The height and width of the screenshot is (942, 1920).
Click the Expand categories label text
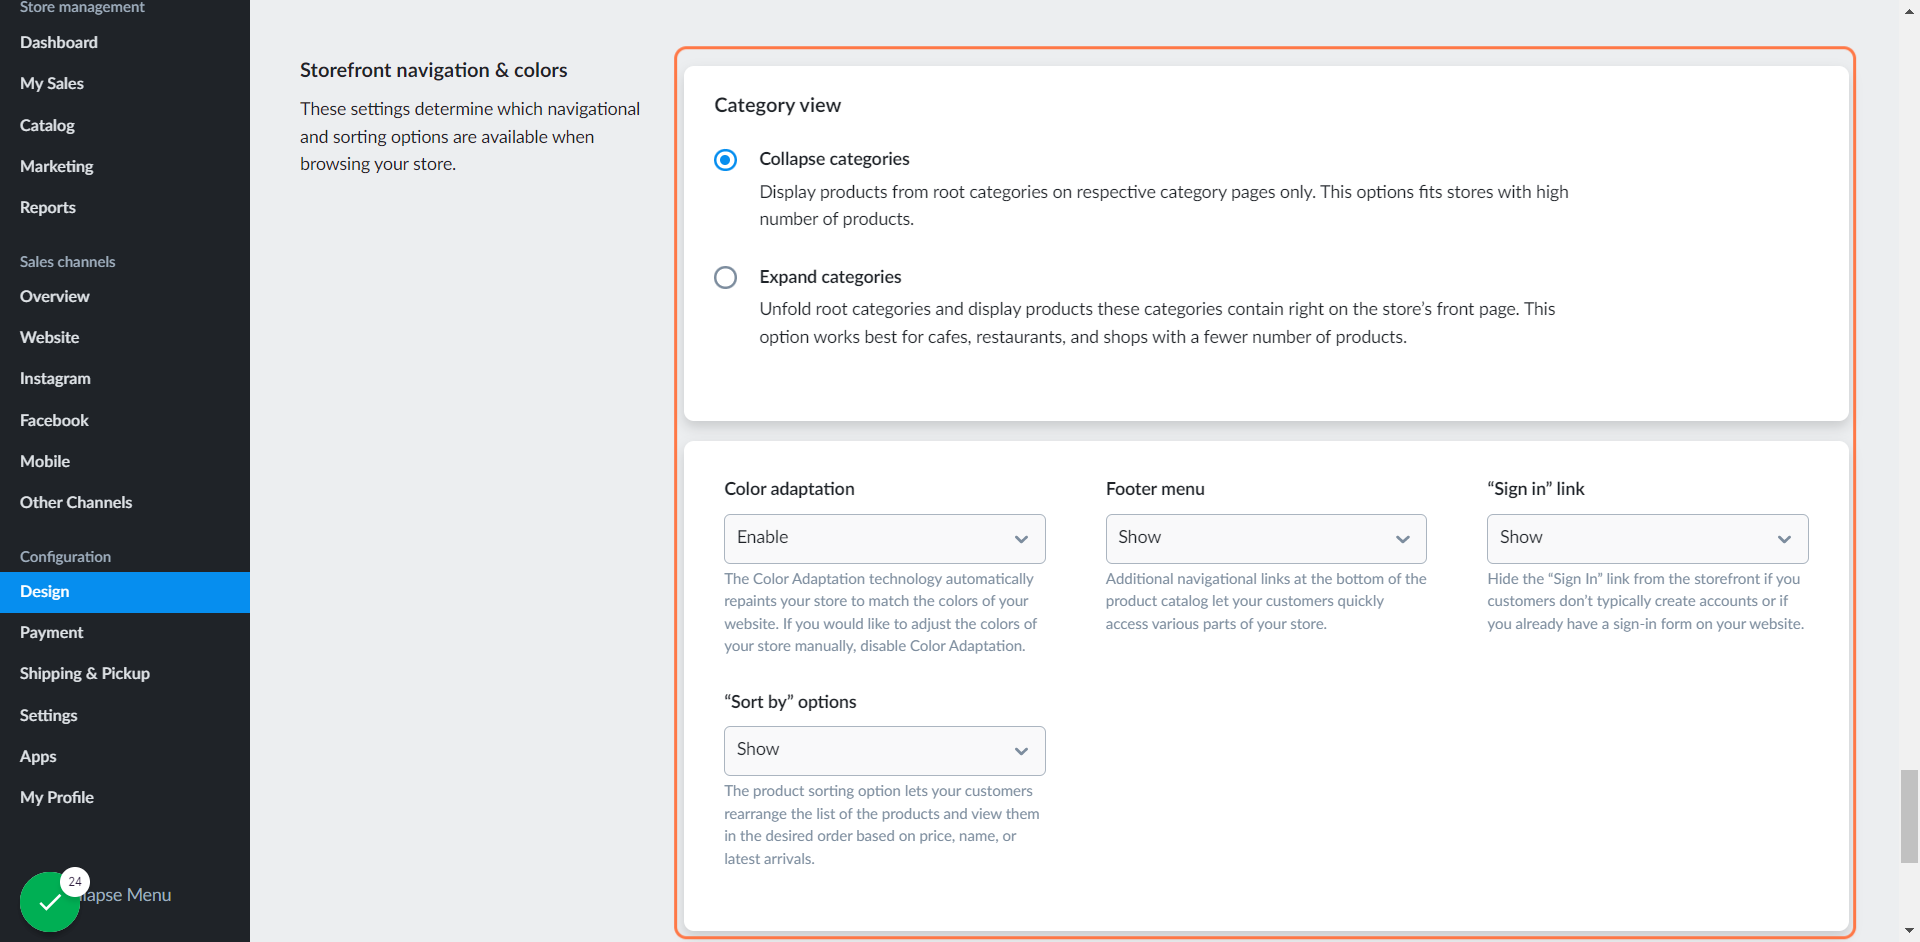tap(830, 277)
